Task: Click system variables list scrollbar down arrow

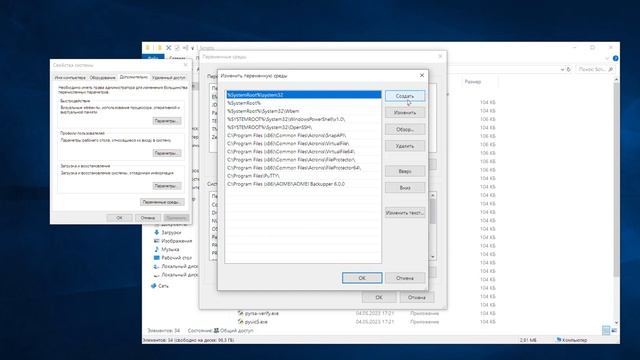Action: click(433, 257)
